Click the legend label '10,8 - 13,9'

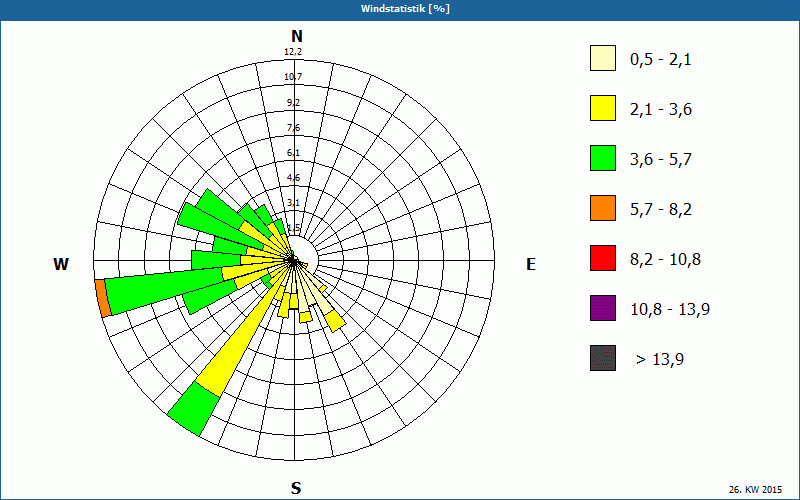pos(670,310)
